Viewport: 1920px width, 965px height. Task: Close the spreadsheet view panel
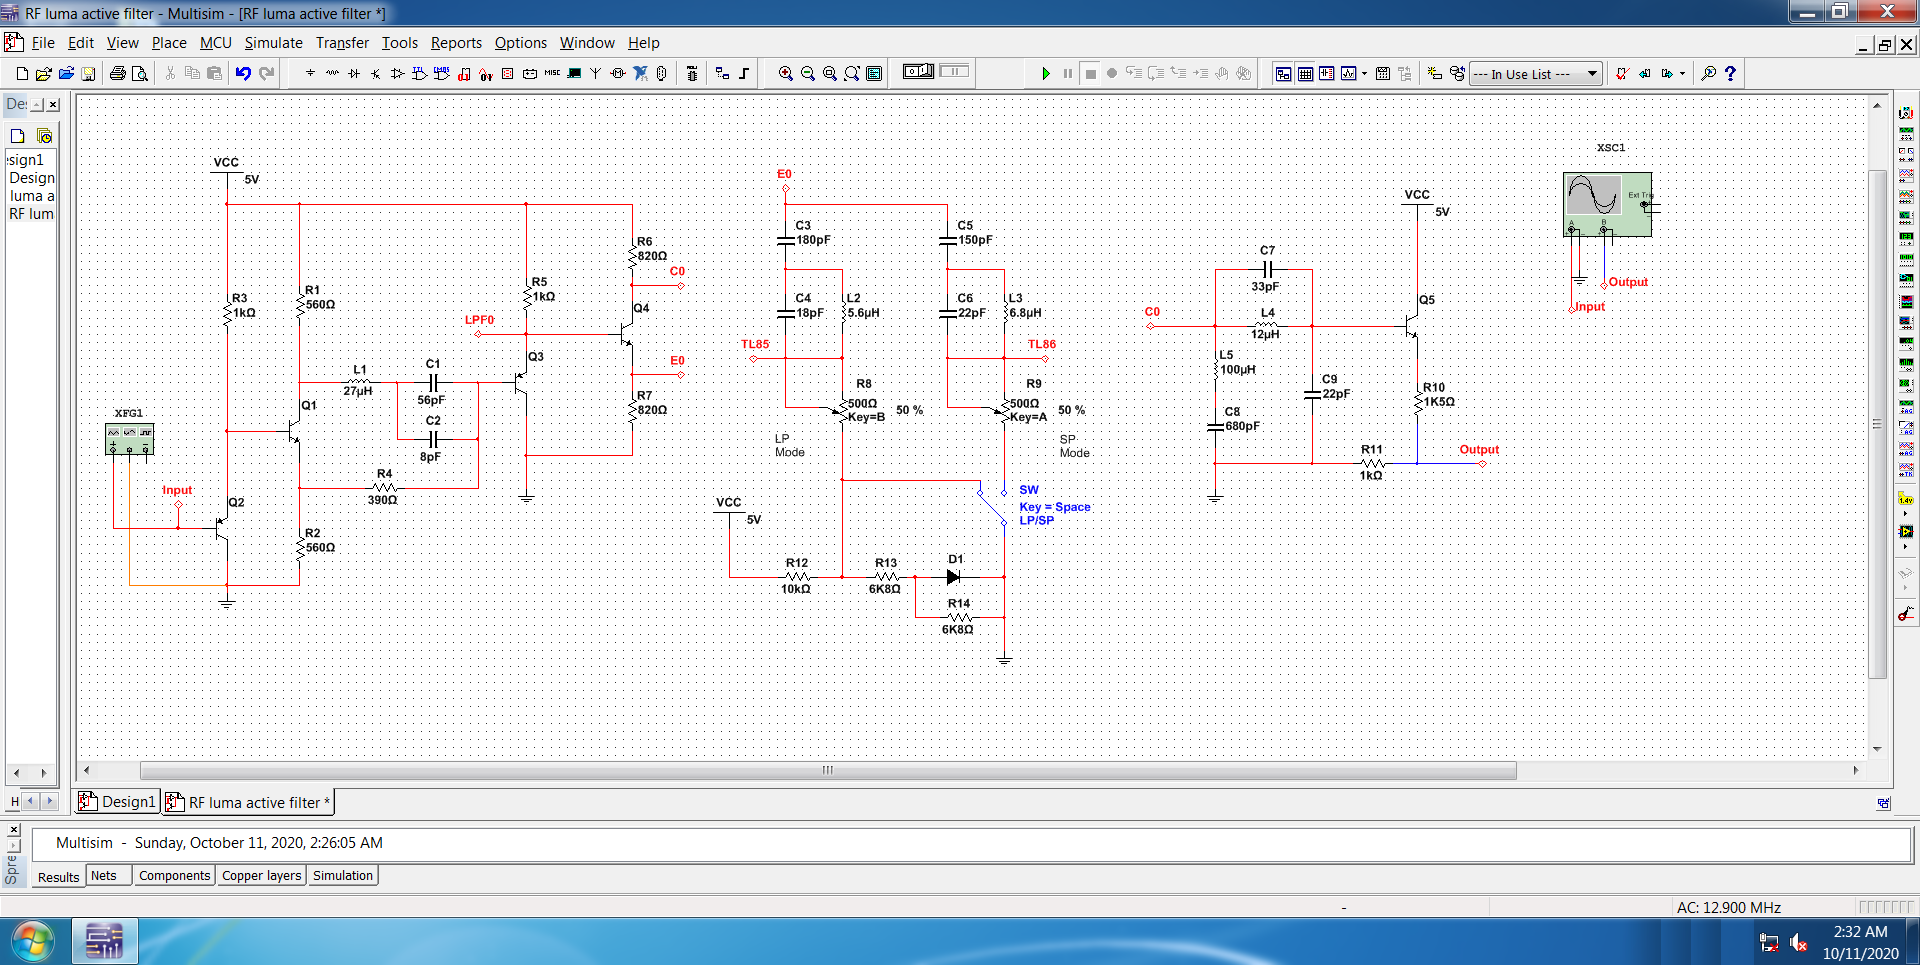[14, 830]
